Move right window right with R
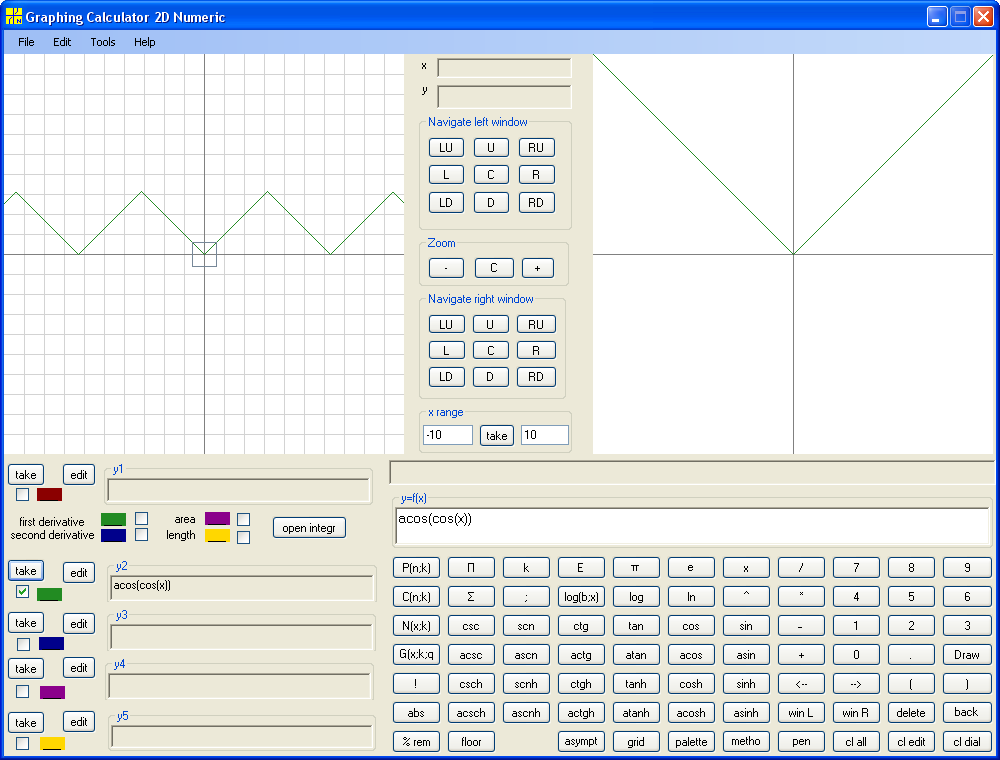This screenshot has height=760, width=1000. coord(536,351)
